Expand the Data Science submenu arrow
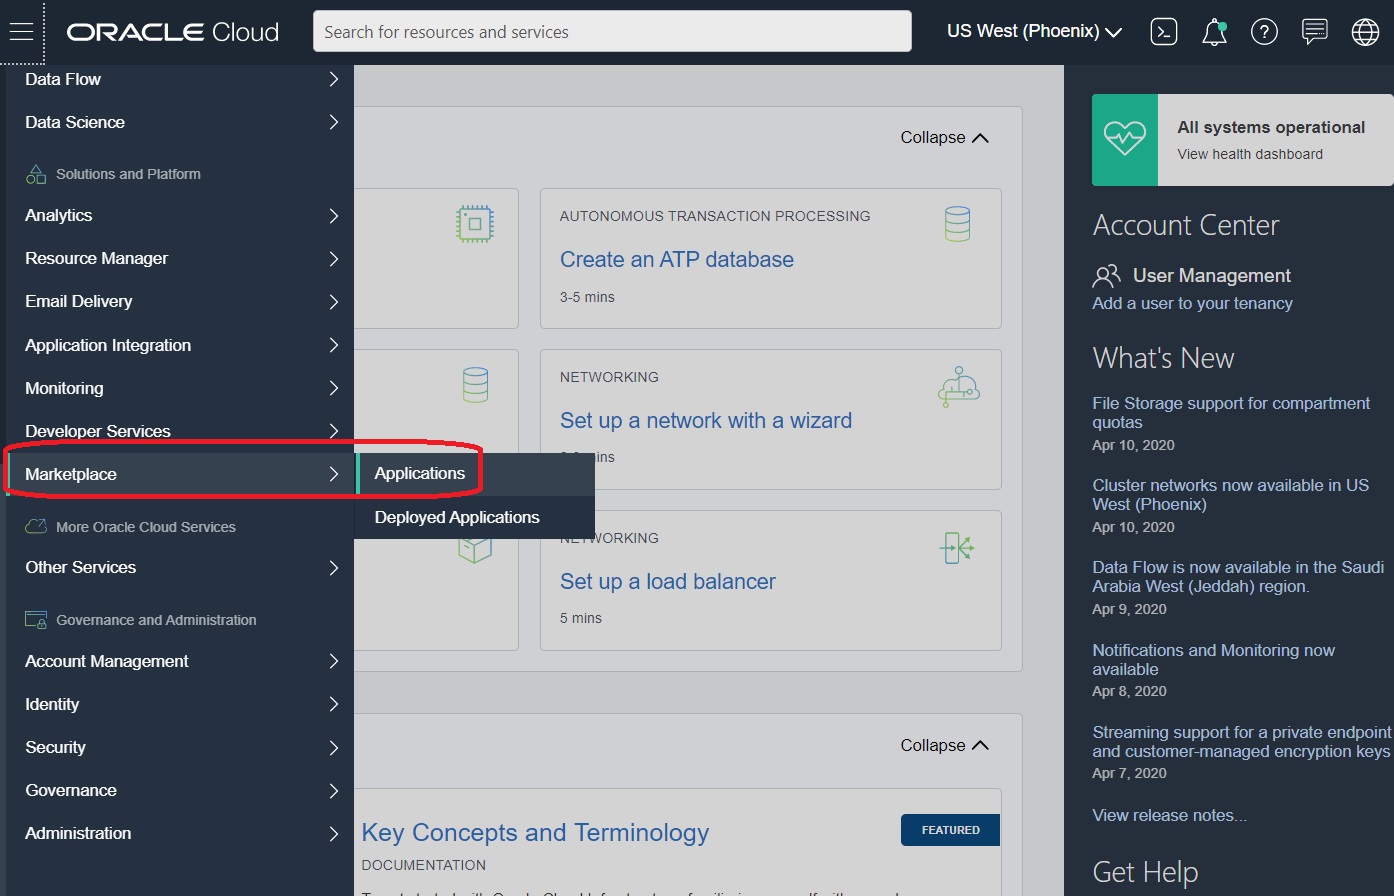1394x896 pixels. click(334, 122)
